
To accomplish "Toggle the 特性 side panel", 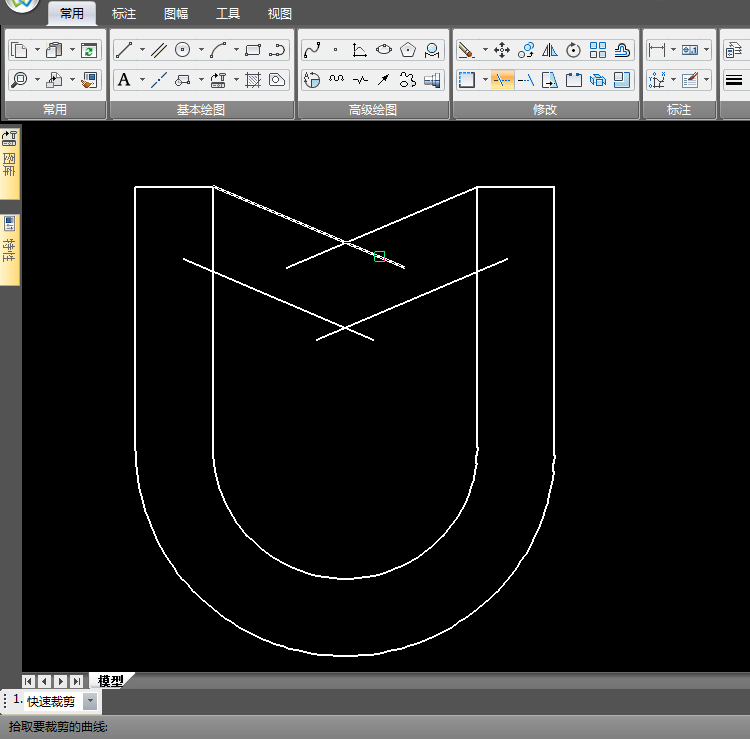I will [9, 248].
